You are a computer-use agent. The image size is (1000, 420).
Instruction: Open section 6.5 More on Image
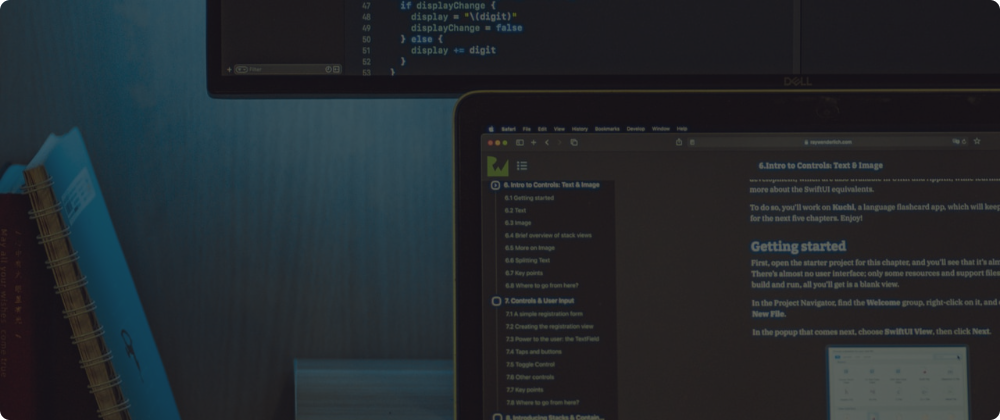click(530, 248)
